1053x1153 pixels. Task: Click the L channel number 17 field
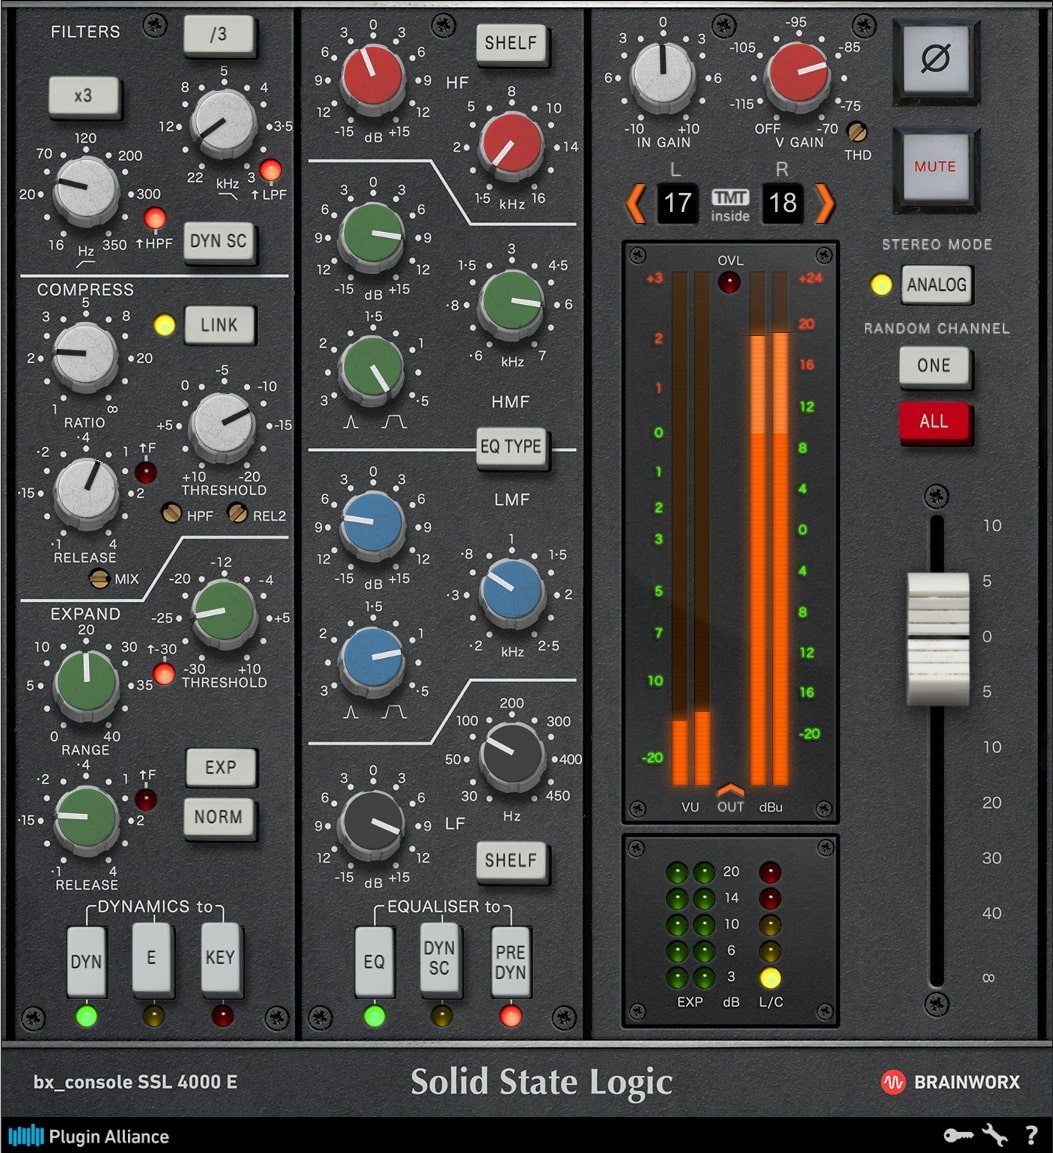pyautogui.click(x=677, y=203)
